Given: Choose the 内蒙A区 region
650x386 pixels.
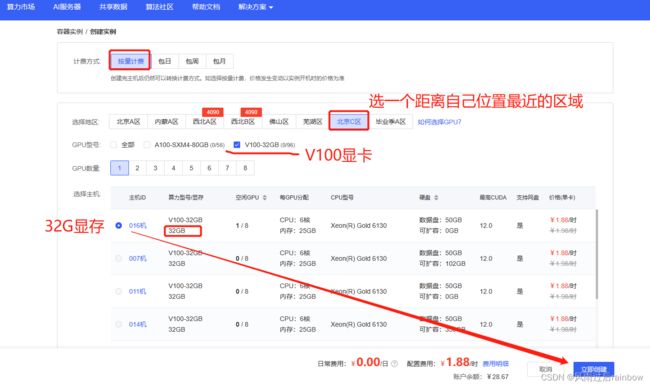Looking at the screenshot, I should (x=166, y=121).
